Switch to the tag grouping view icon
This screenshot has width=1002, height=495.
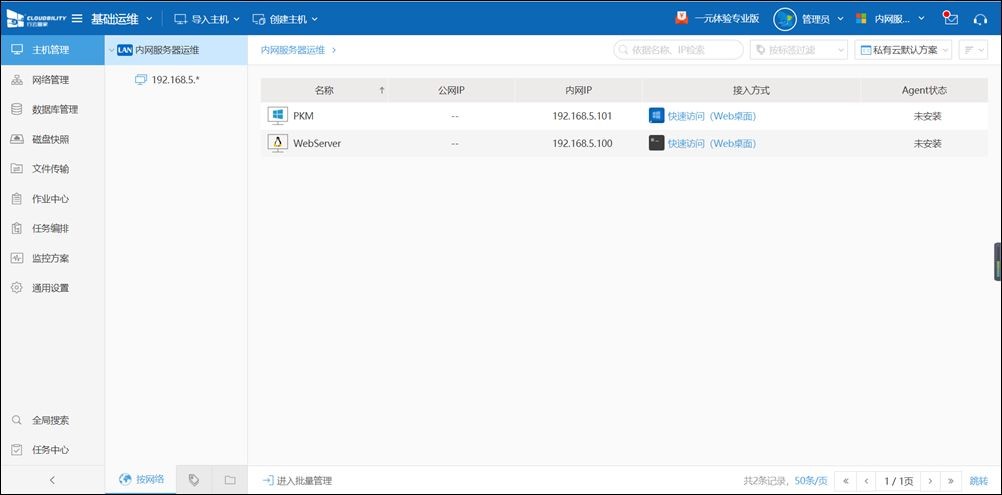coord(193,480)
